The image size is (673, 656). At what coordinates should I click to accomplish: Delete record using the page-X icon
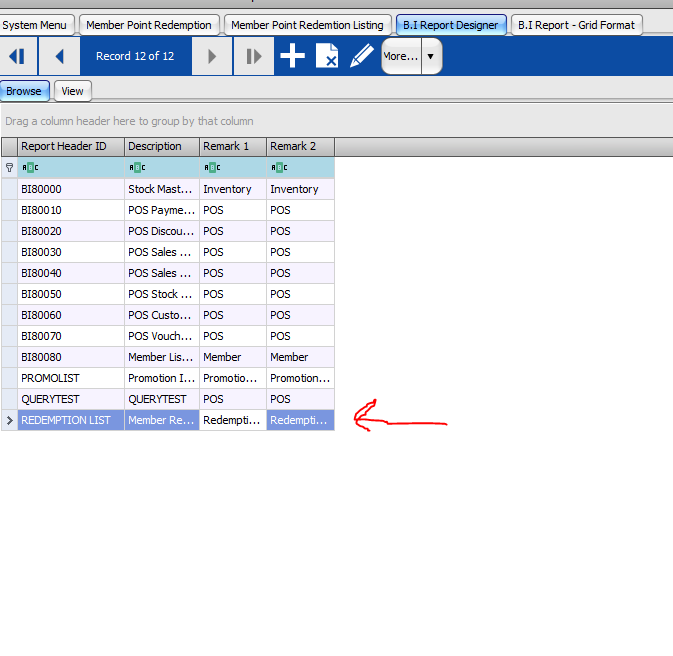point(327,57)
